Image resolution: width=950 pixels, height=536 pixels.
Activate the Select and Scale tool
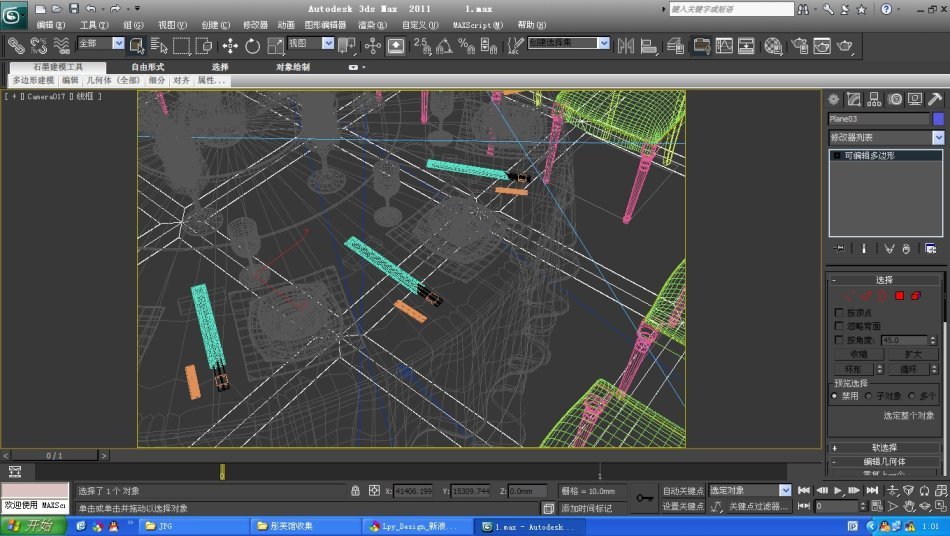[x=276, y=45]
